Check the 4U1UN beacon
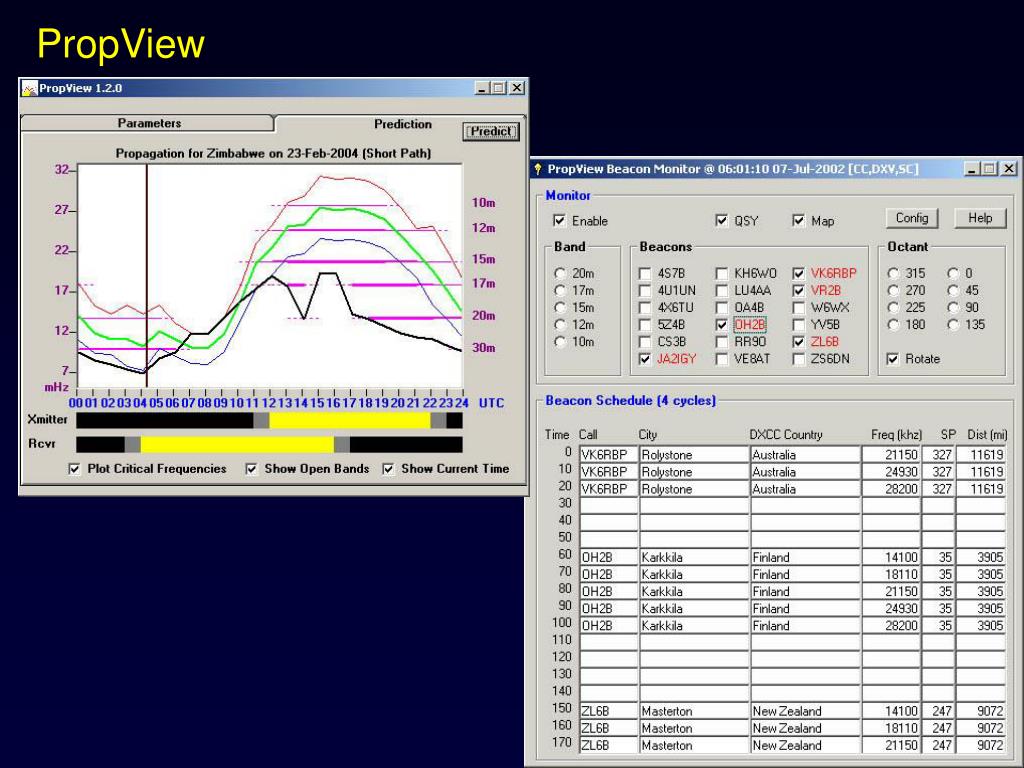The image size is (1024, 768). click(x=645, y=291)
